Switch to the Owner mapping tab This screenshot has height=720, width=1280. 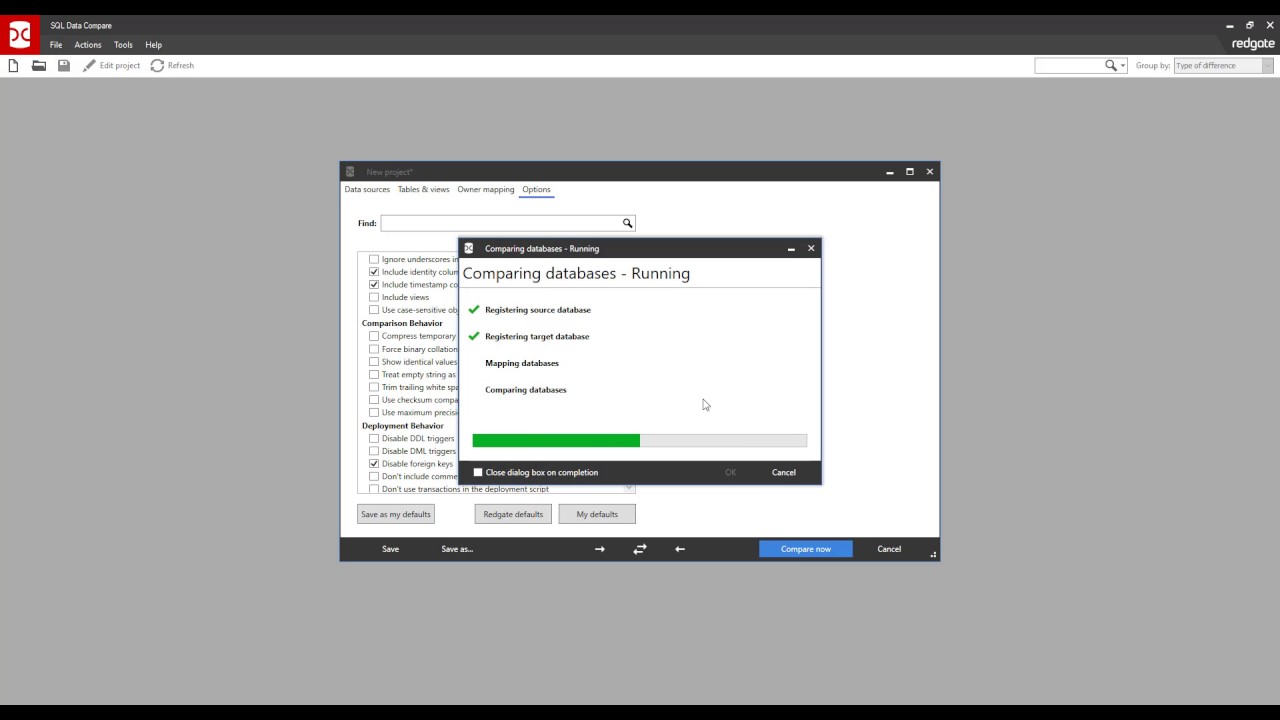tap(486, 190)
